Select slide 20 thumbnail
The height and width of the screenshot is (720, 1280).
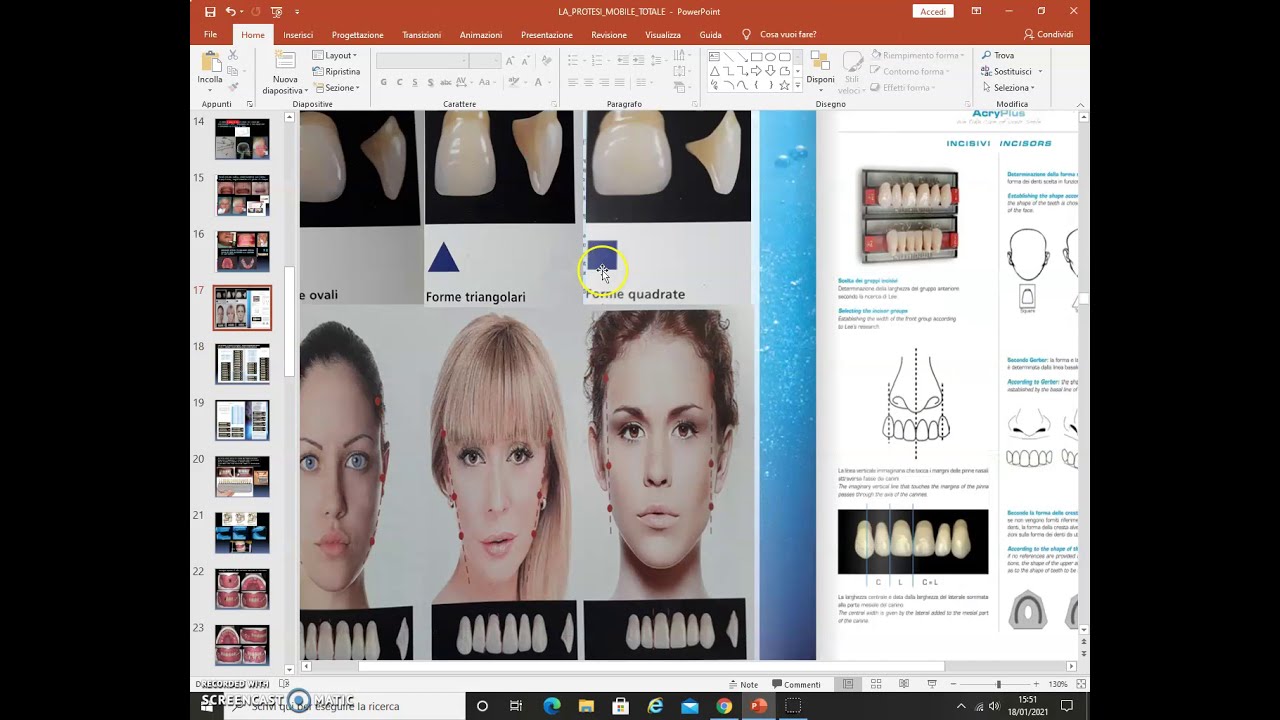[x=242, y=477]
